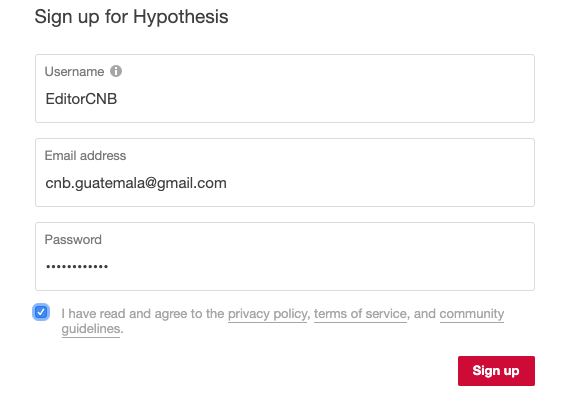This screenshot has width=566, height=405.
Task: Click the Username info icon
Action: (116, 71)
